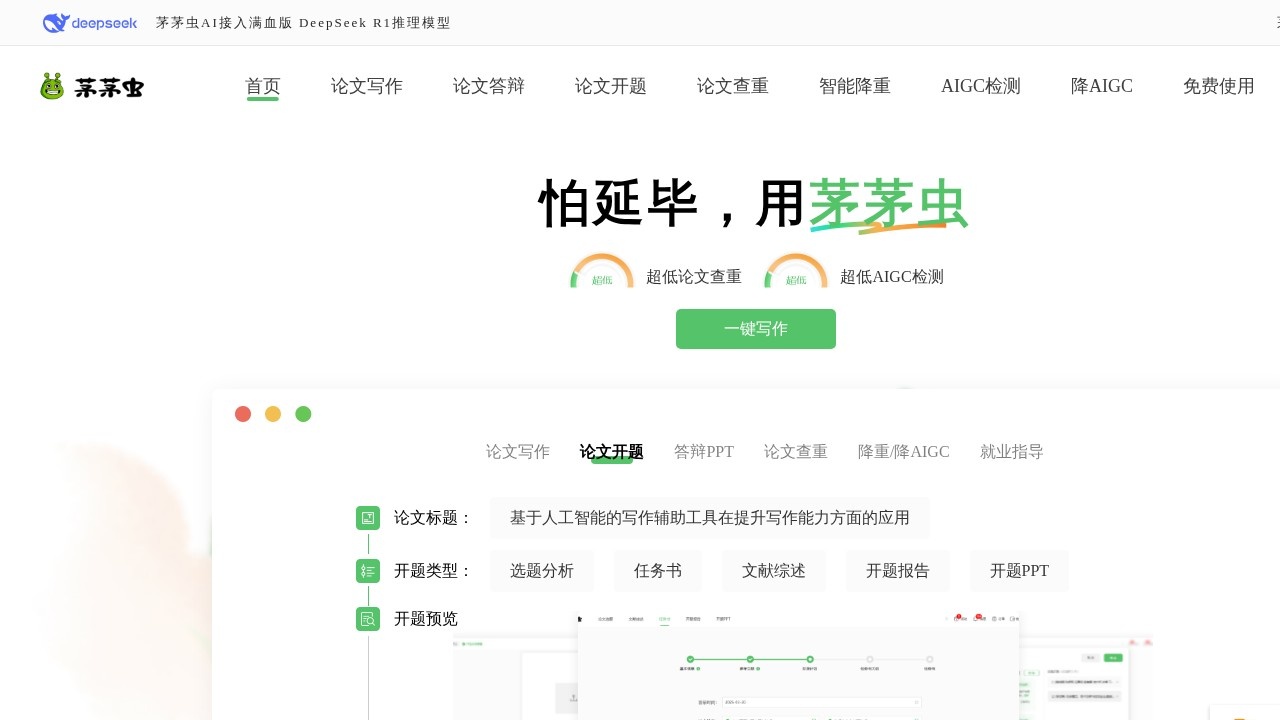The image size is (1280, 720).
Task: Click the 超低AIGC检测 label
Action: tap(892, 277)
